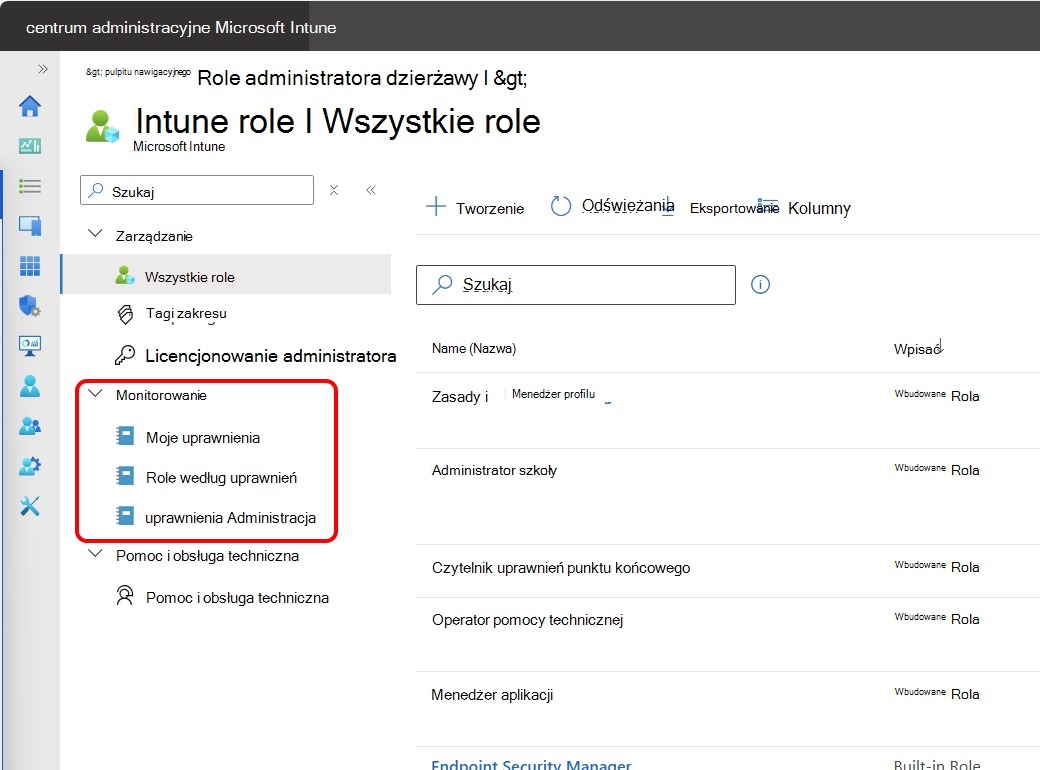Click the Wszystkie role person icon
The image size is (1040, 770).
coord(125,275)
